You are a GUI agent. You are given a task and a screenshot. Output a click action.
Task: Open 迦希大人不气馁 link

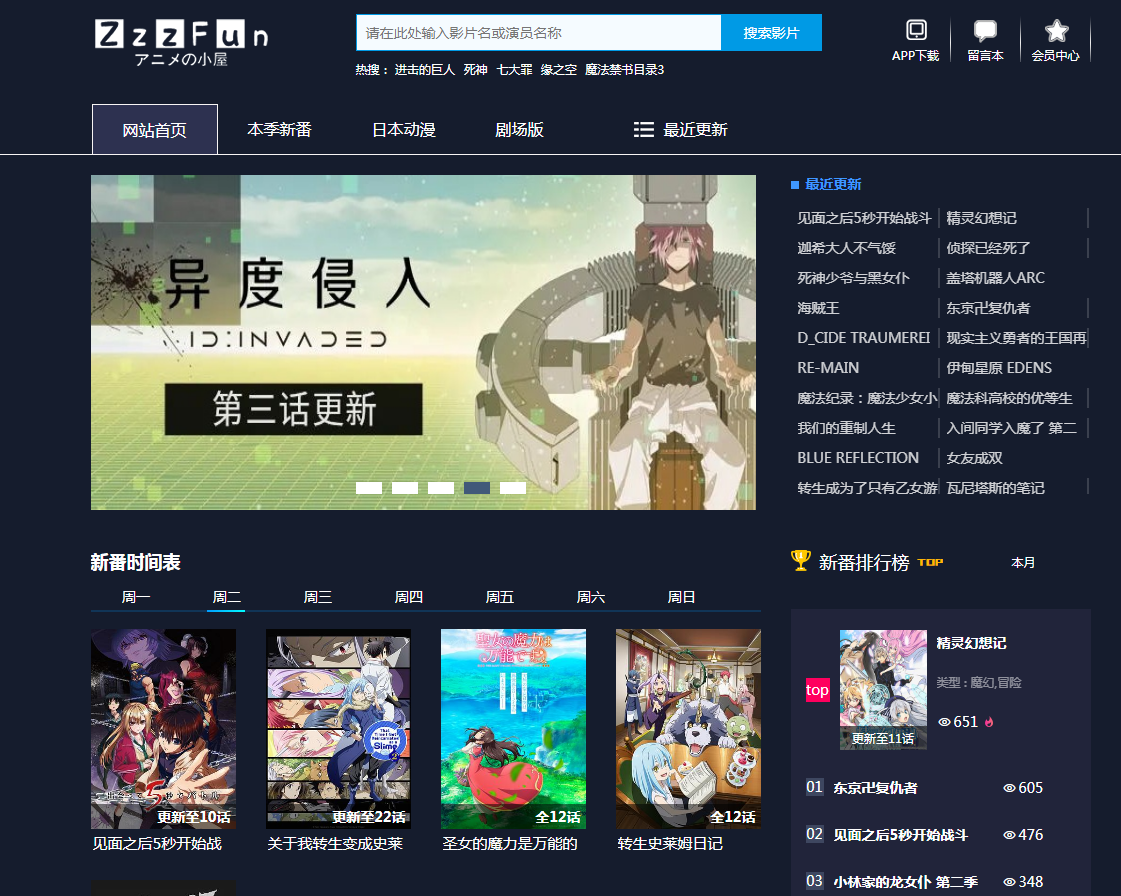pyautogui.click(x=846, y=248)
